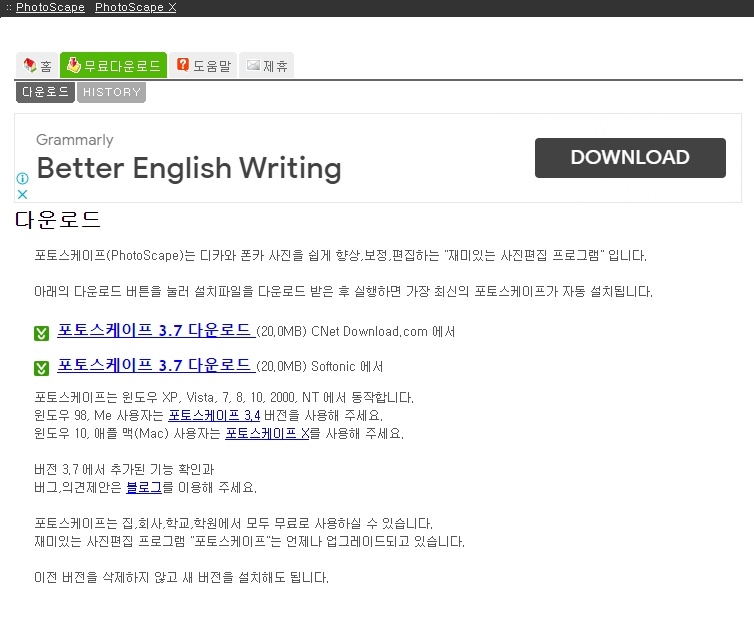Close the Grammarly advertisement
This screenshot has height=625, width=754.
pos(23,194)
